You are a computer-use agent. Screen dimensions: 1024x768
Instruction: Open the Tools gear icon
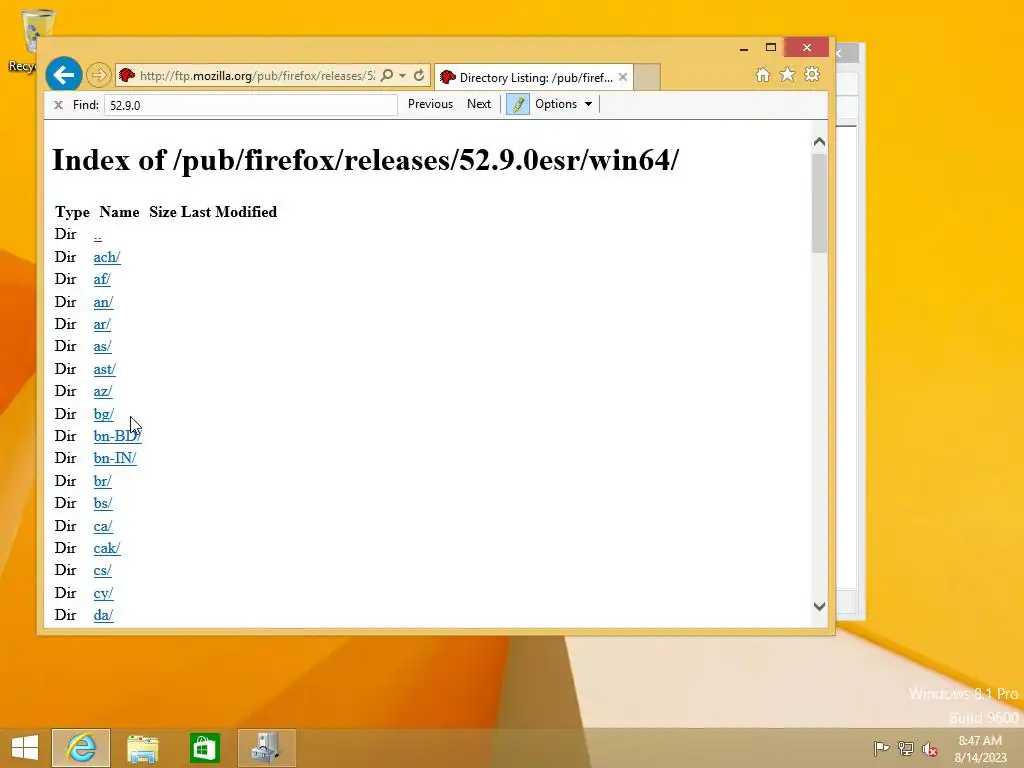(812, 75)
